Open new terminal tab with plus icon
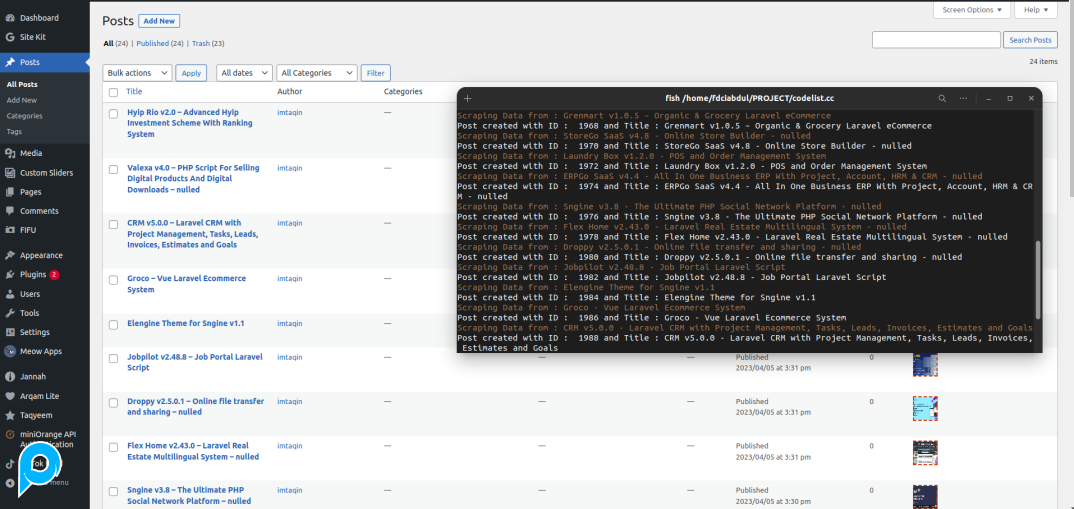The width and height of the screenshot is (1074, 509). (467, 99)
